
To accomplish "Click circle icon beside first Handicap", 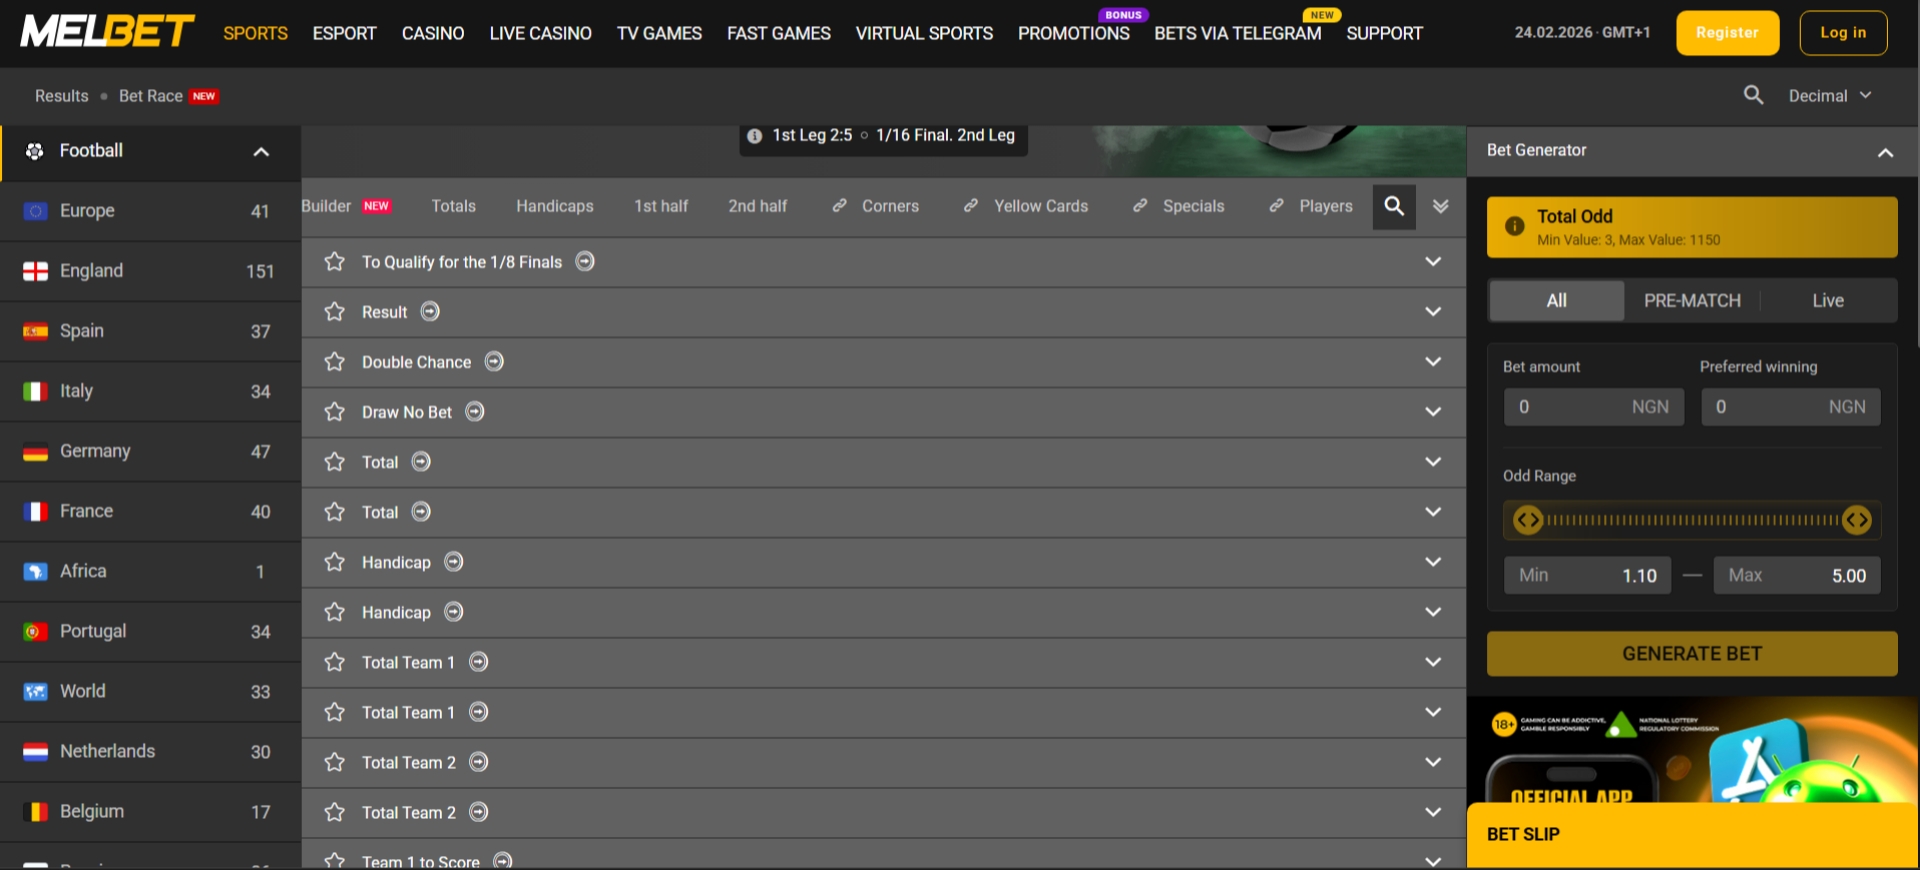I will click(x=454, y=561).
